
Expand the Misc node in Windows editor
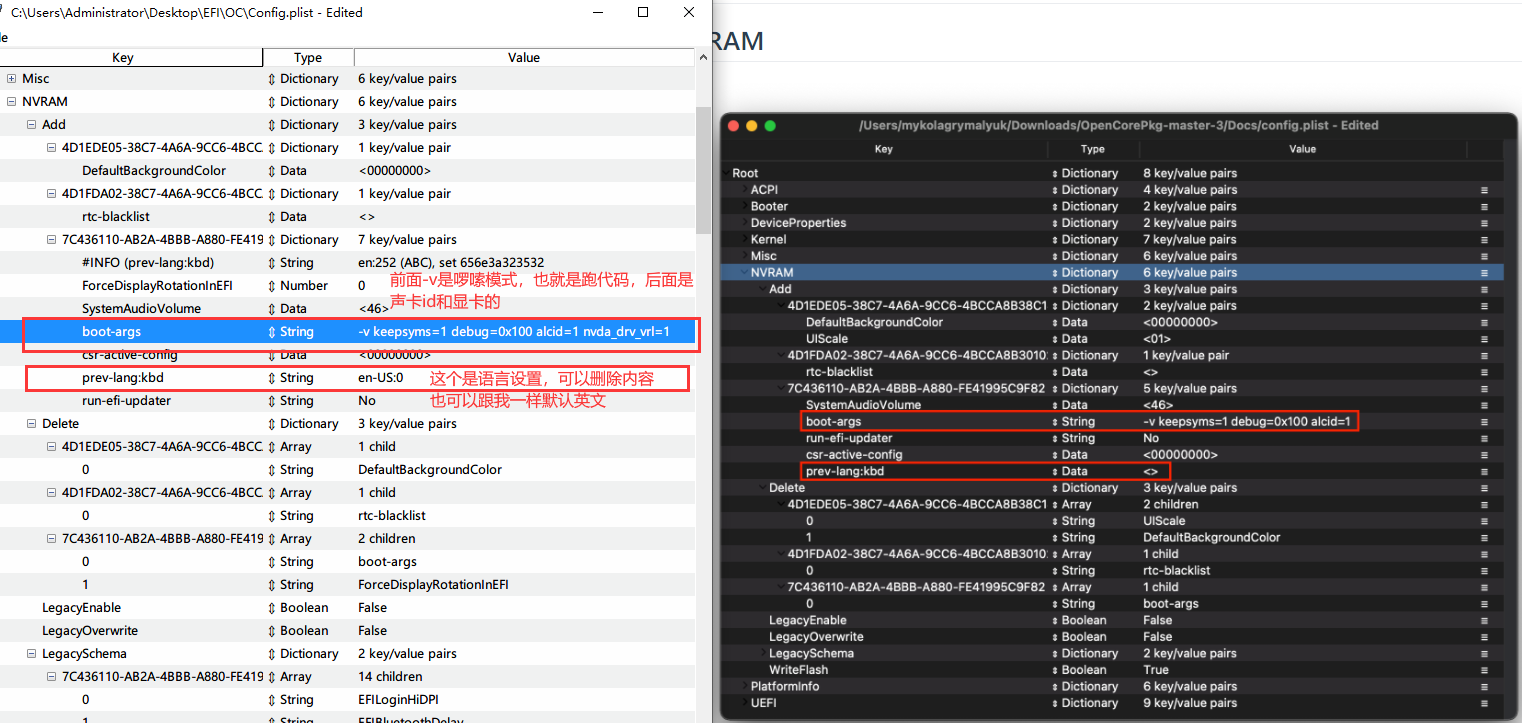11,79
